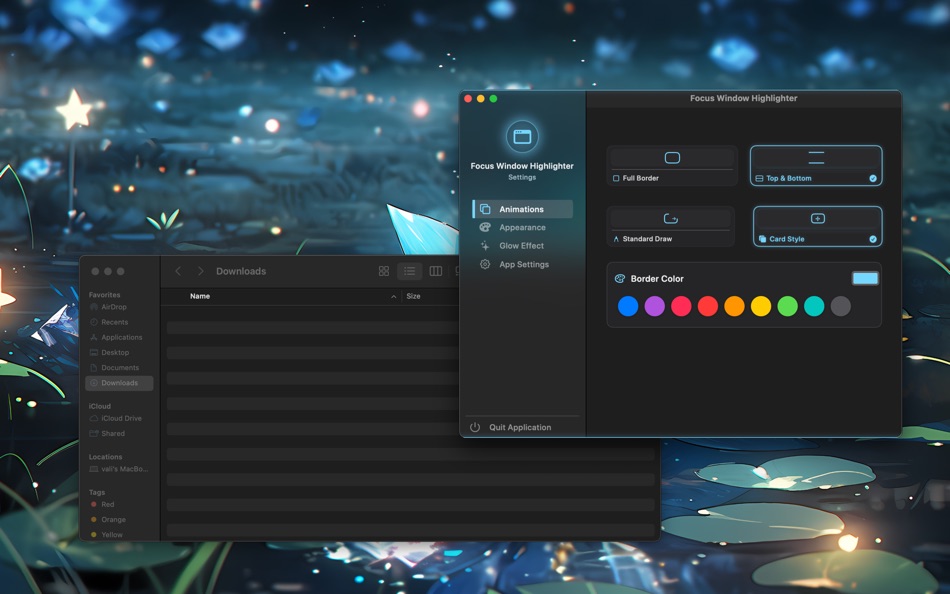Open Recents in Finder sidebar
The width and height of the screenshot is (950, 594).
click(x=115, y=322)
